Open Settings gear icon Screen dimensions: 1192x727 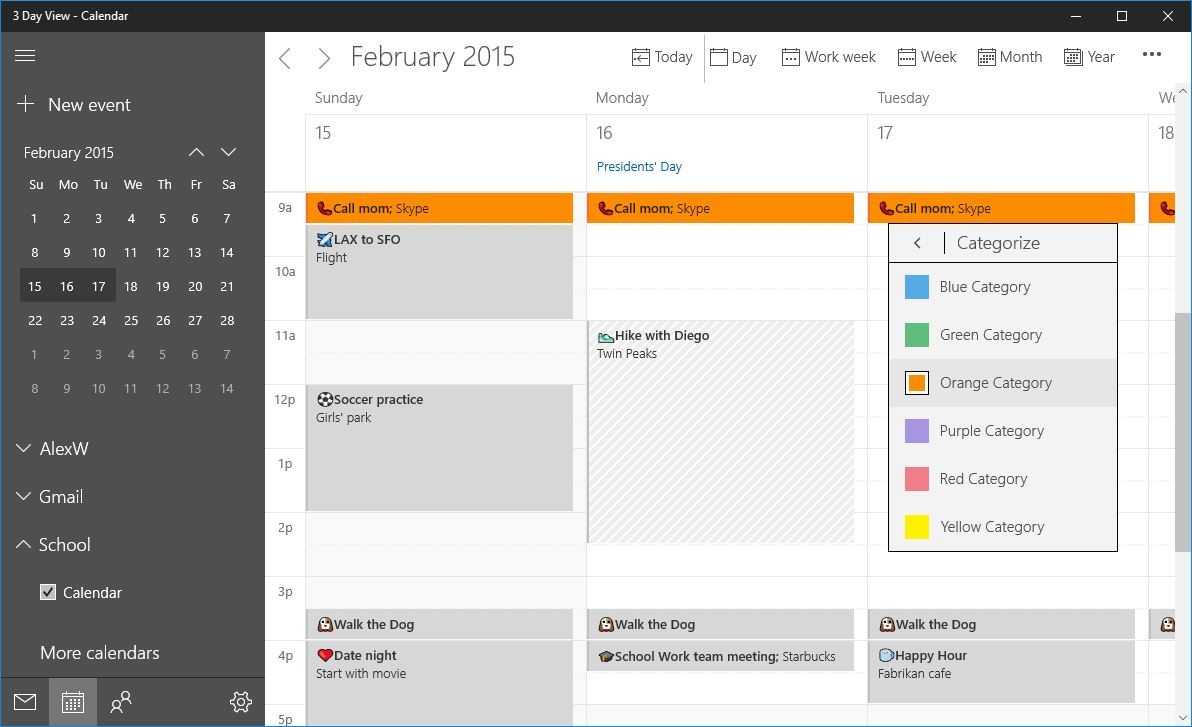click(241, 702)
